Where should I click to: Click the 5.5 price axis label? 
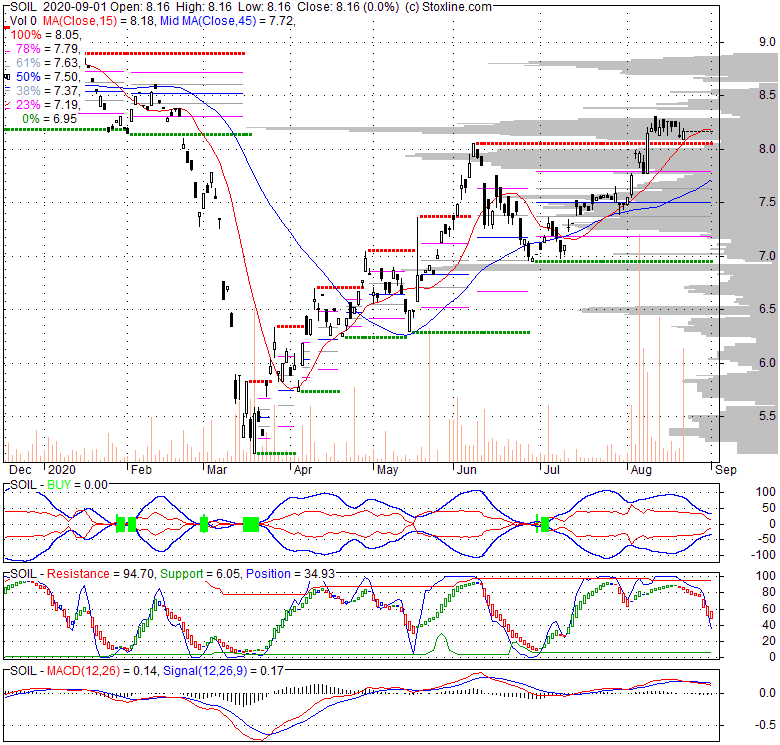(x=767, y=416)
